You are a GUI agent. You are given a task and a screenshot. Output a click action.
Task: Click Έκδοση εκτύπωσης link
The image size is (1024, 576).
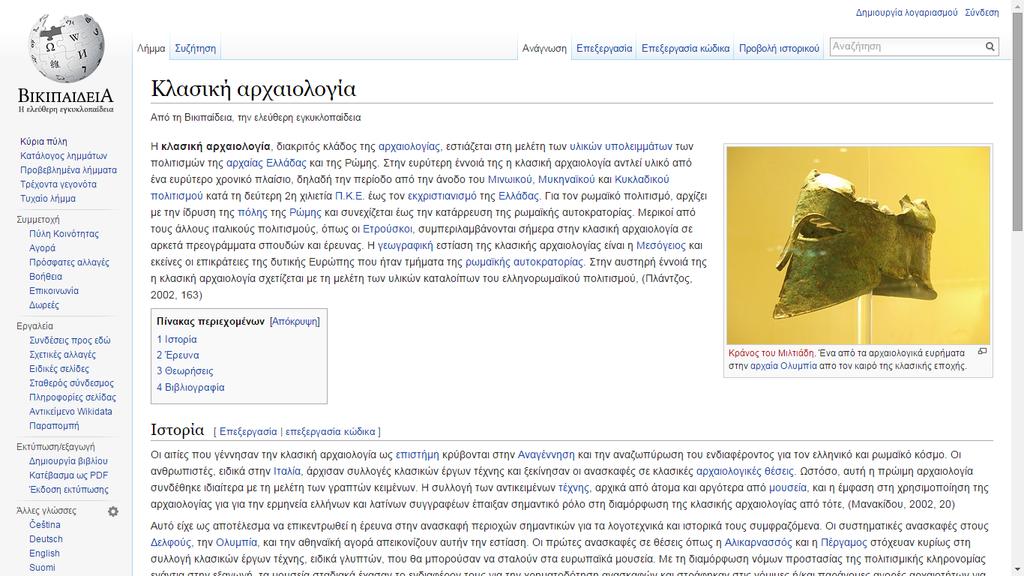pos(69,490)
